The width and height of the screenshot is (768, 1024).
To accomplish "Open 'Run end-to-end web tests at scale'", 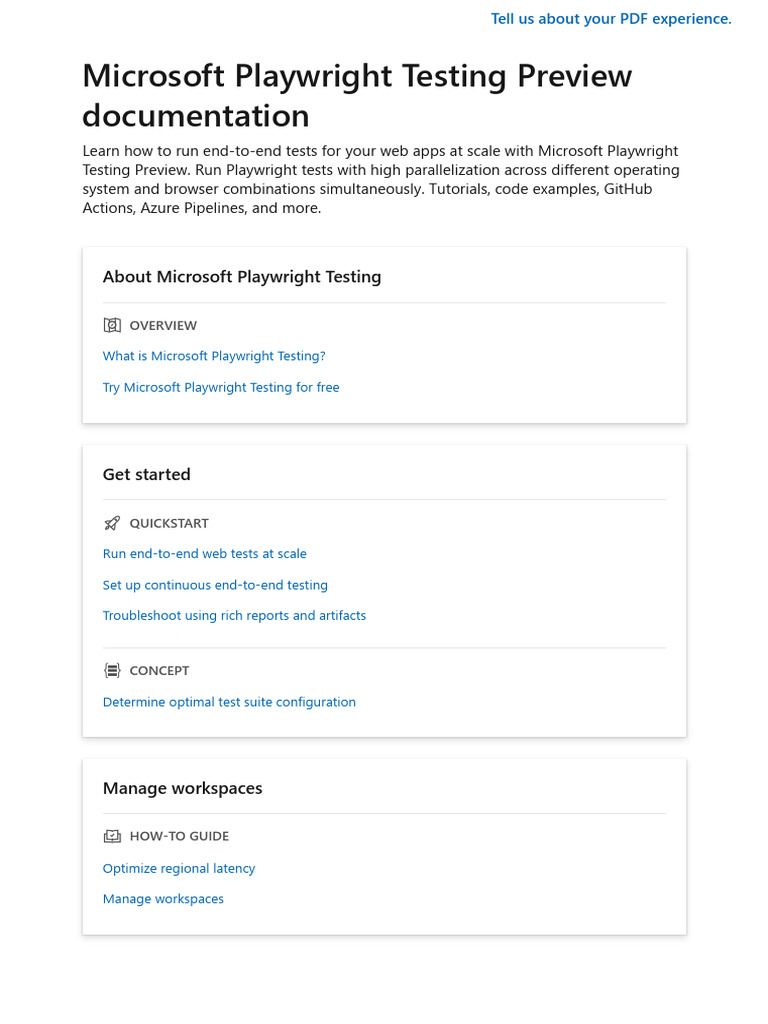I will click(x=205, y=554).
